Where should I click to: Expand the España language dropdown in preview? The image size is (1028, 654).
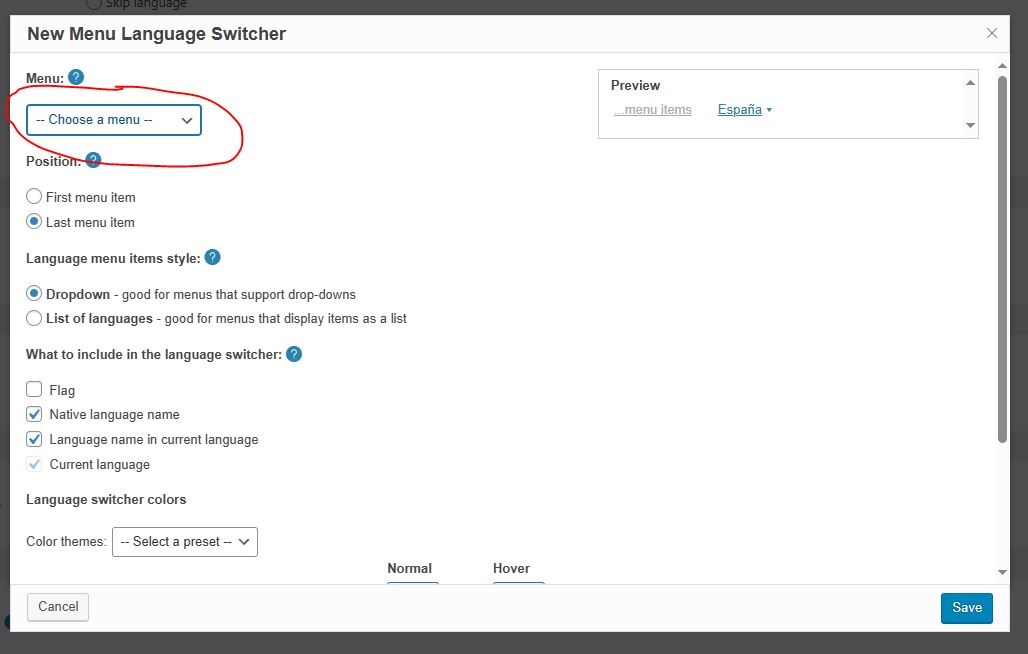pos(744,110)
